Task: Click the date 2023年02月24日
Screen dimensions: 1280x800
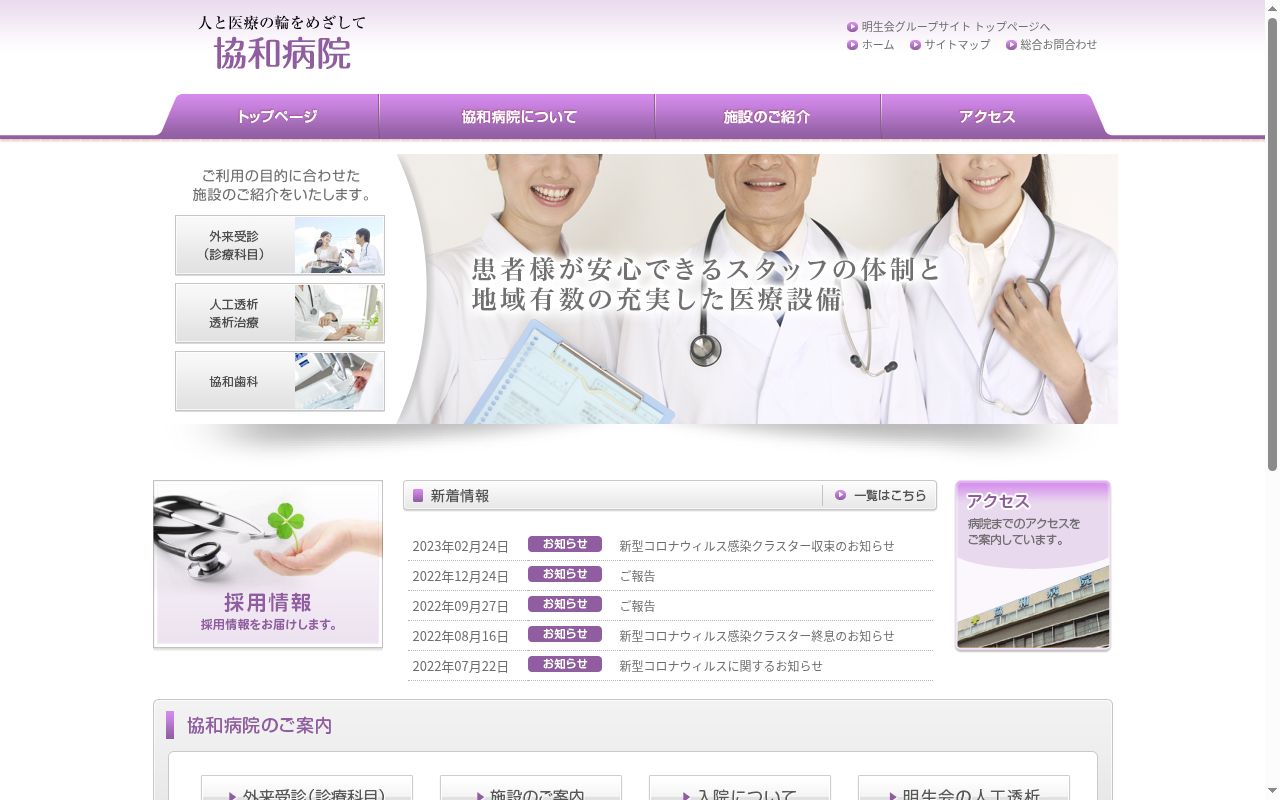Action: point(460,546)
